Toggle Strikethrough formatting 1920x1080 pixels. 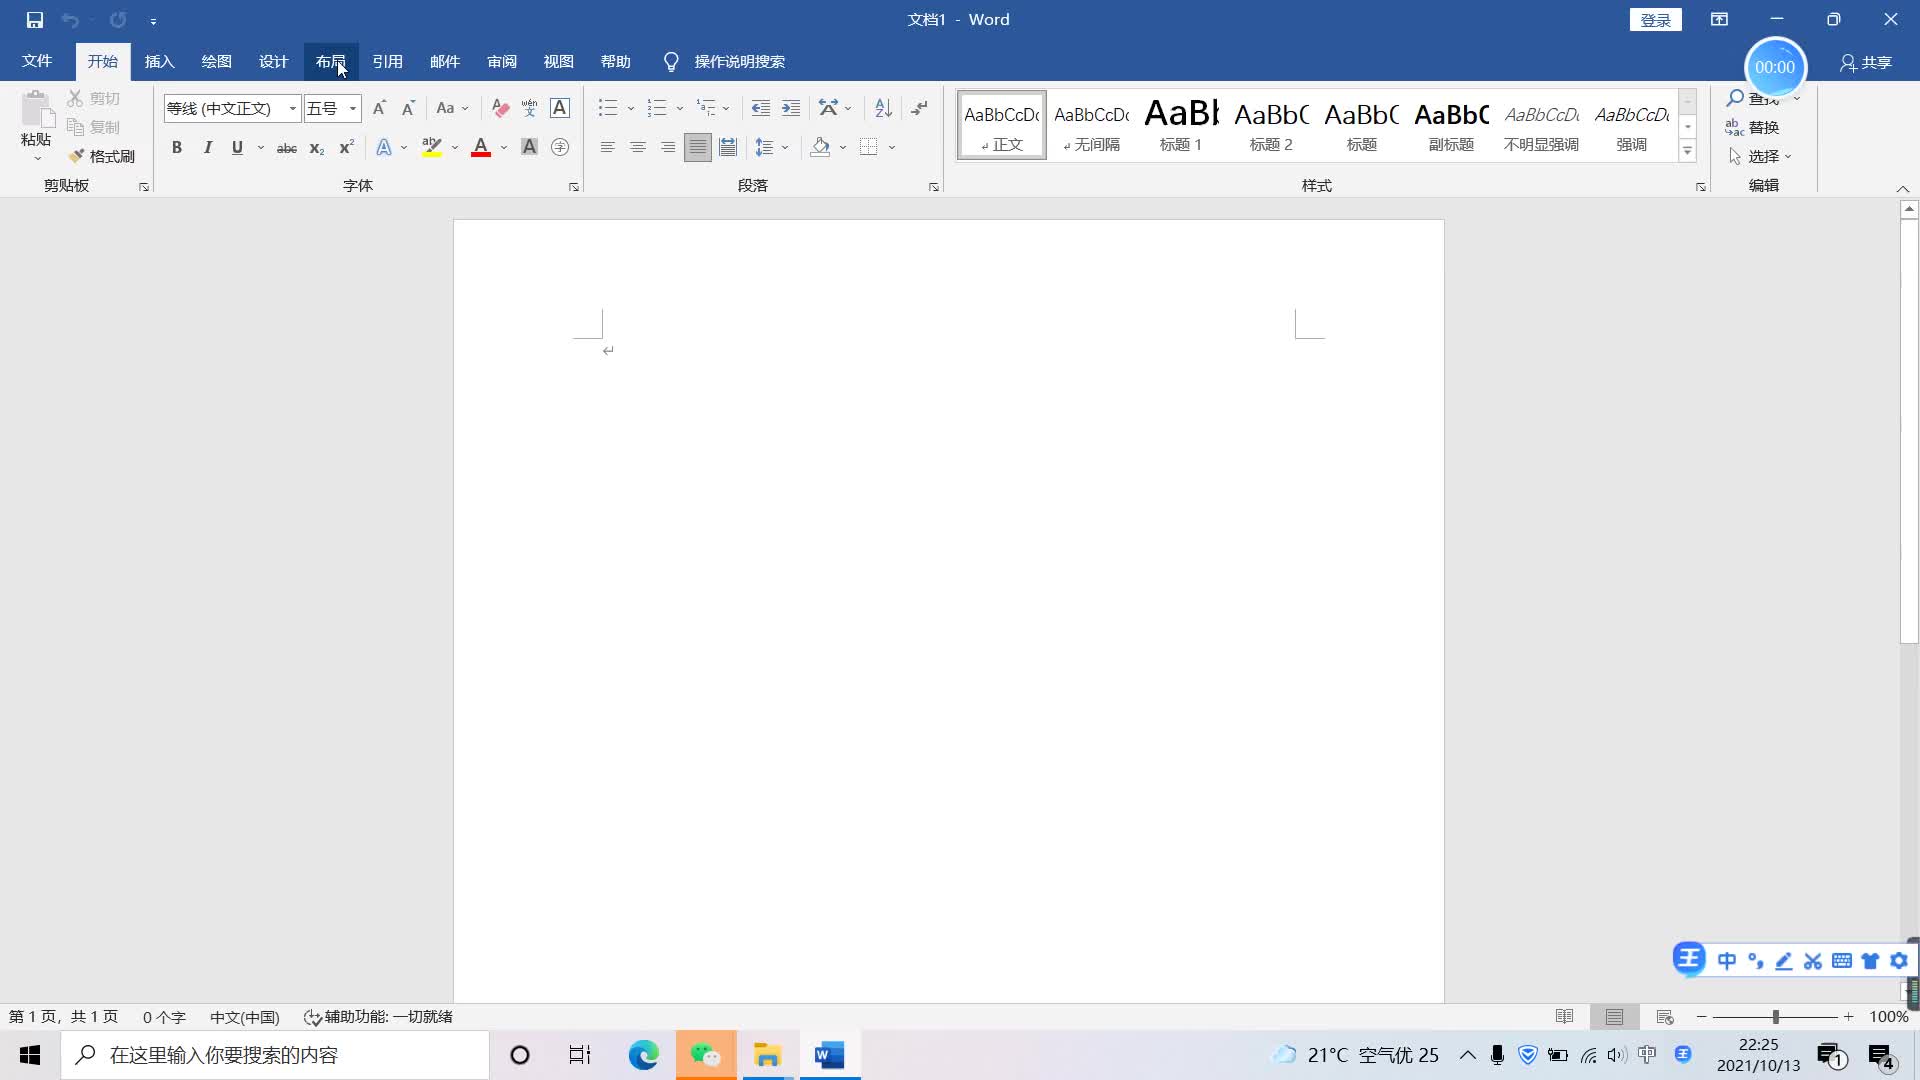point(286,148)
